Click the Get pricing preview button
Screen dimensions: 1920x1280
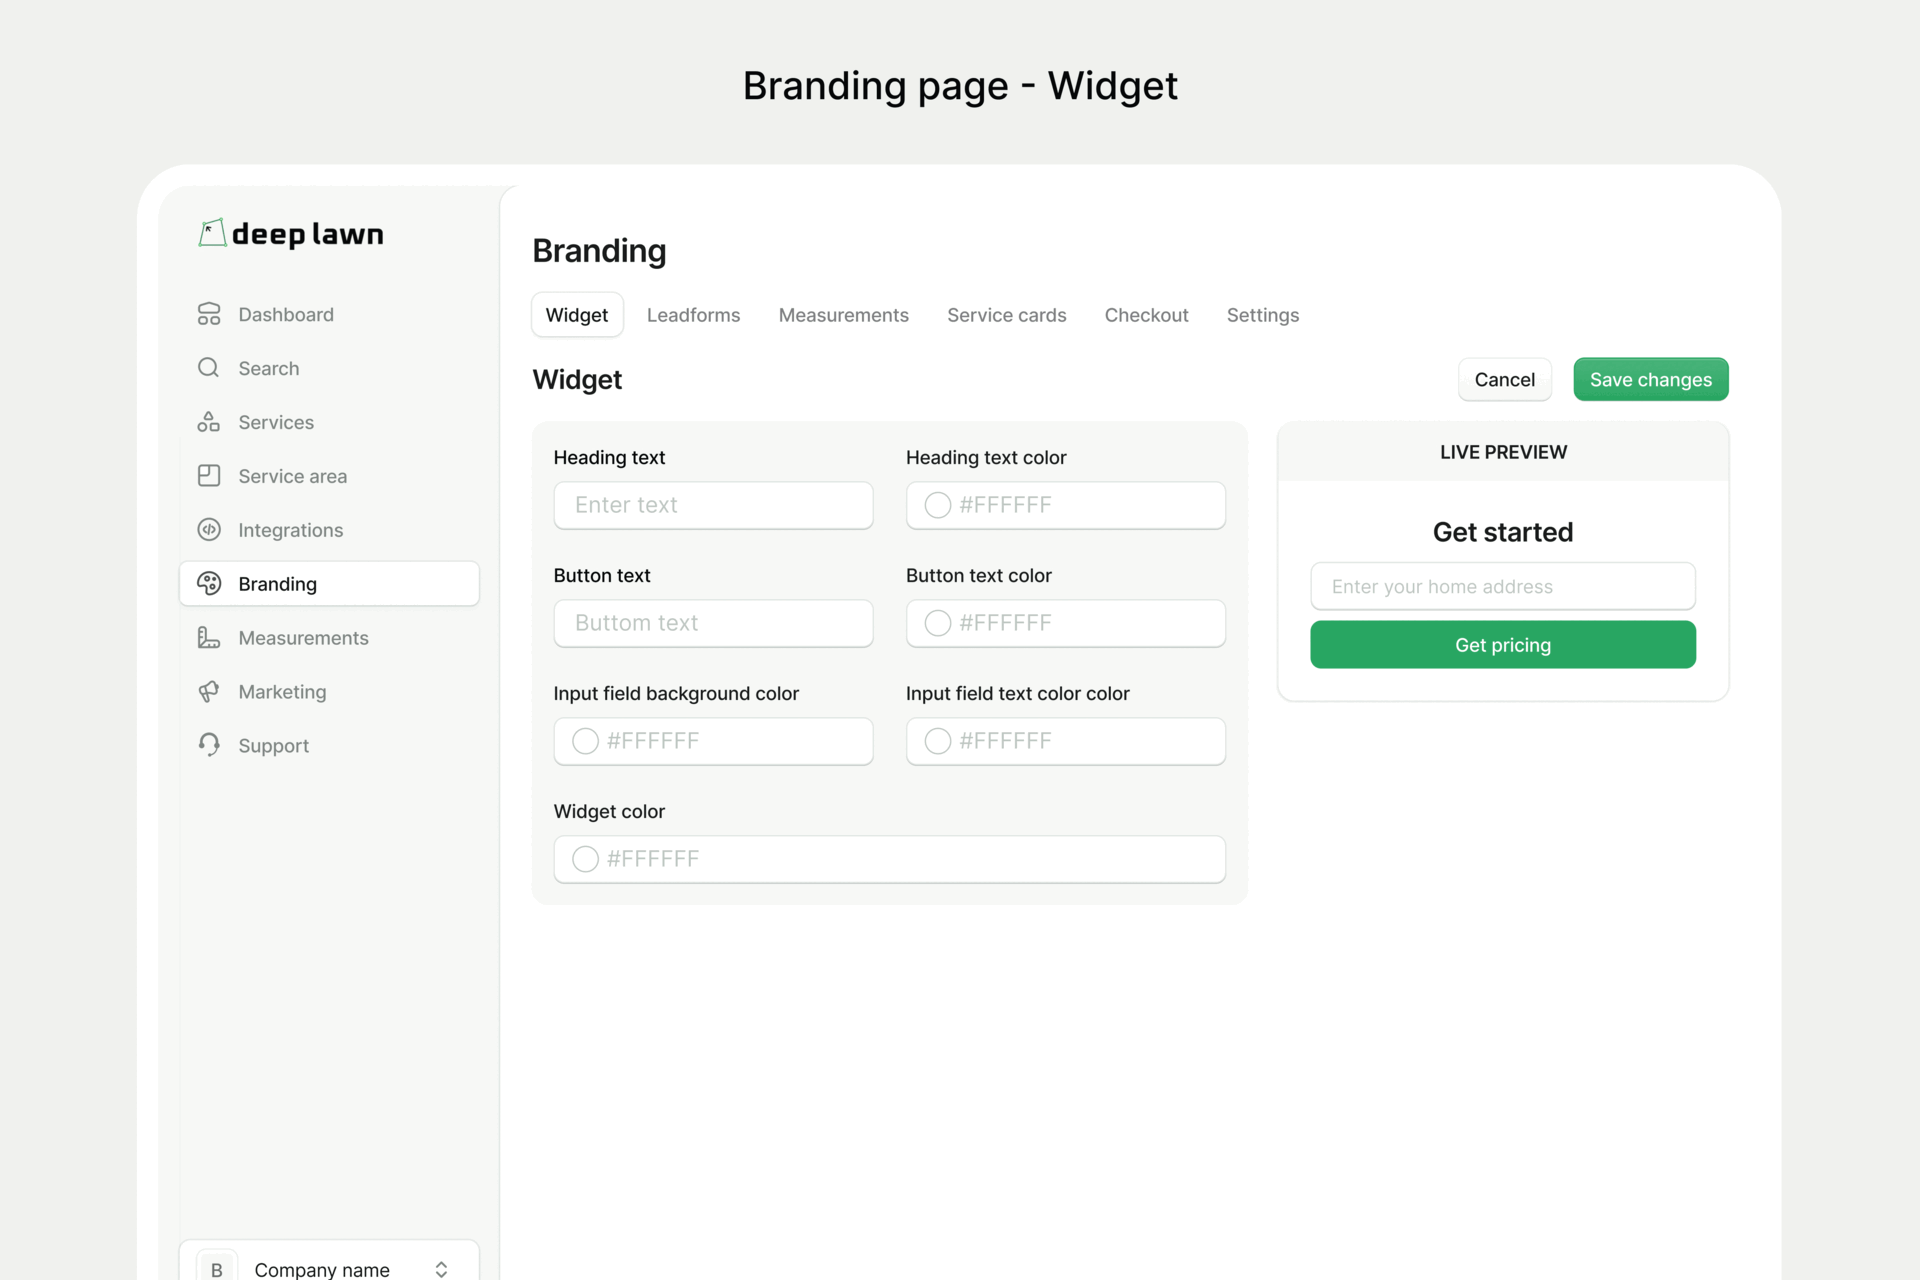[1502, 645]
